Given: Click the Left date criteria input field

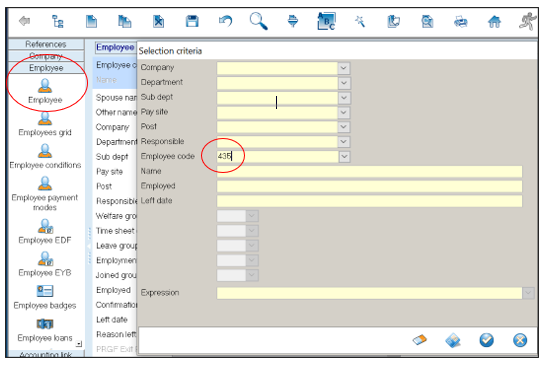Looking at the screenshot, I should pos(369,201).
